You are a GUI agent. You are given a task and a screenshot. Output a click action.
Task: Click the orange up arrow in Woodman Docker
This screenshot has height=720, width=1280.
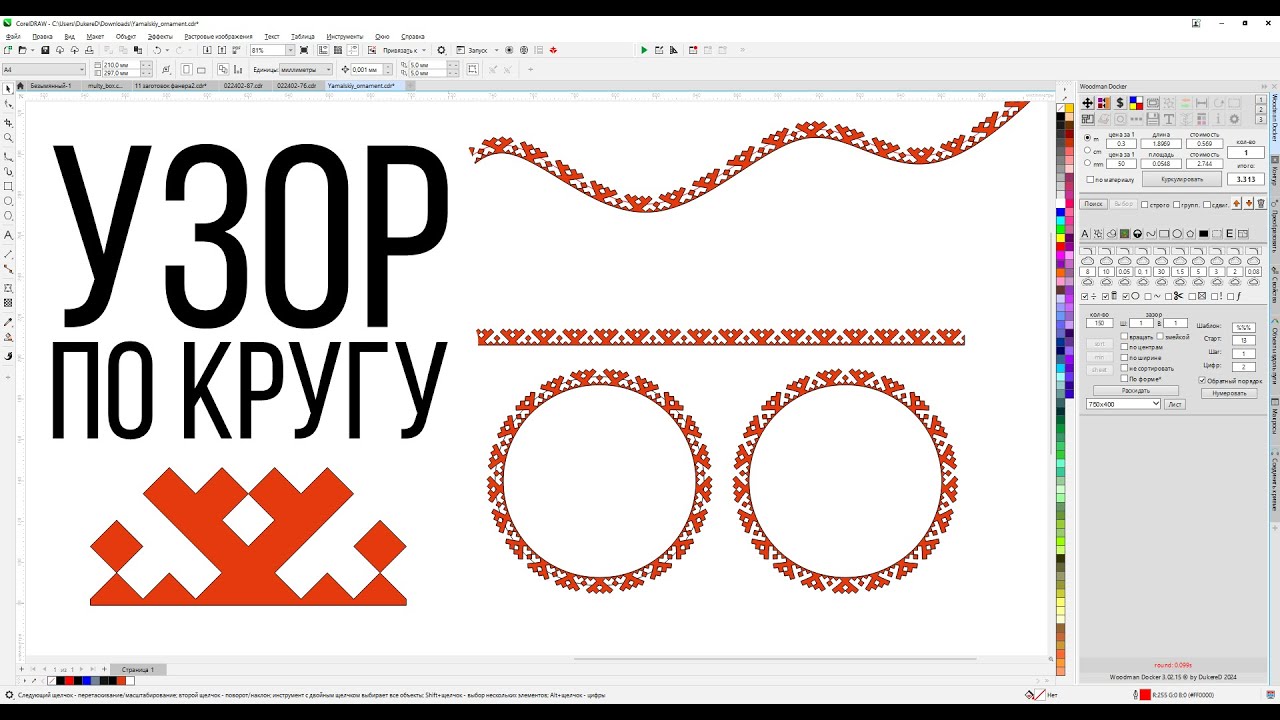(x=1237, y=204)
